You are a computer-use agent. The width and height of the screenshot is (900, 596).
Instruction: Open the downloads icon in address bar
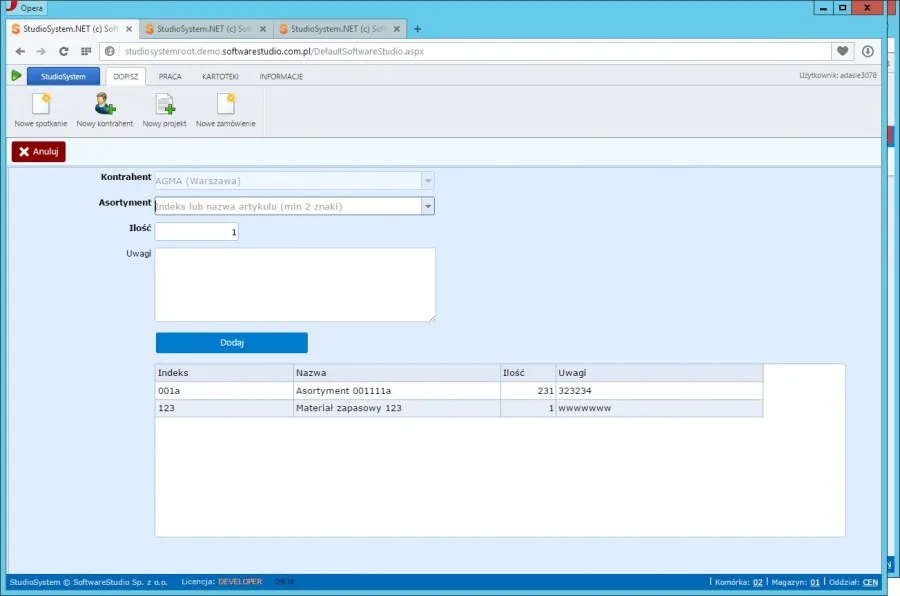coord(867,51)
